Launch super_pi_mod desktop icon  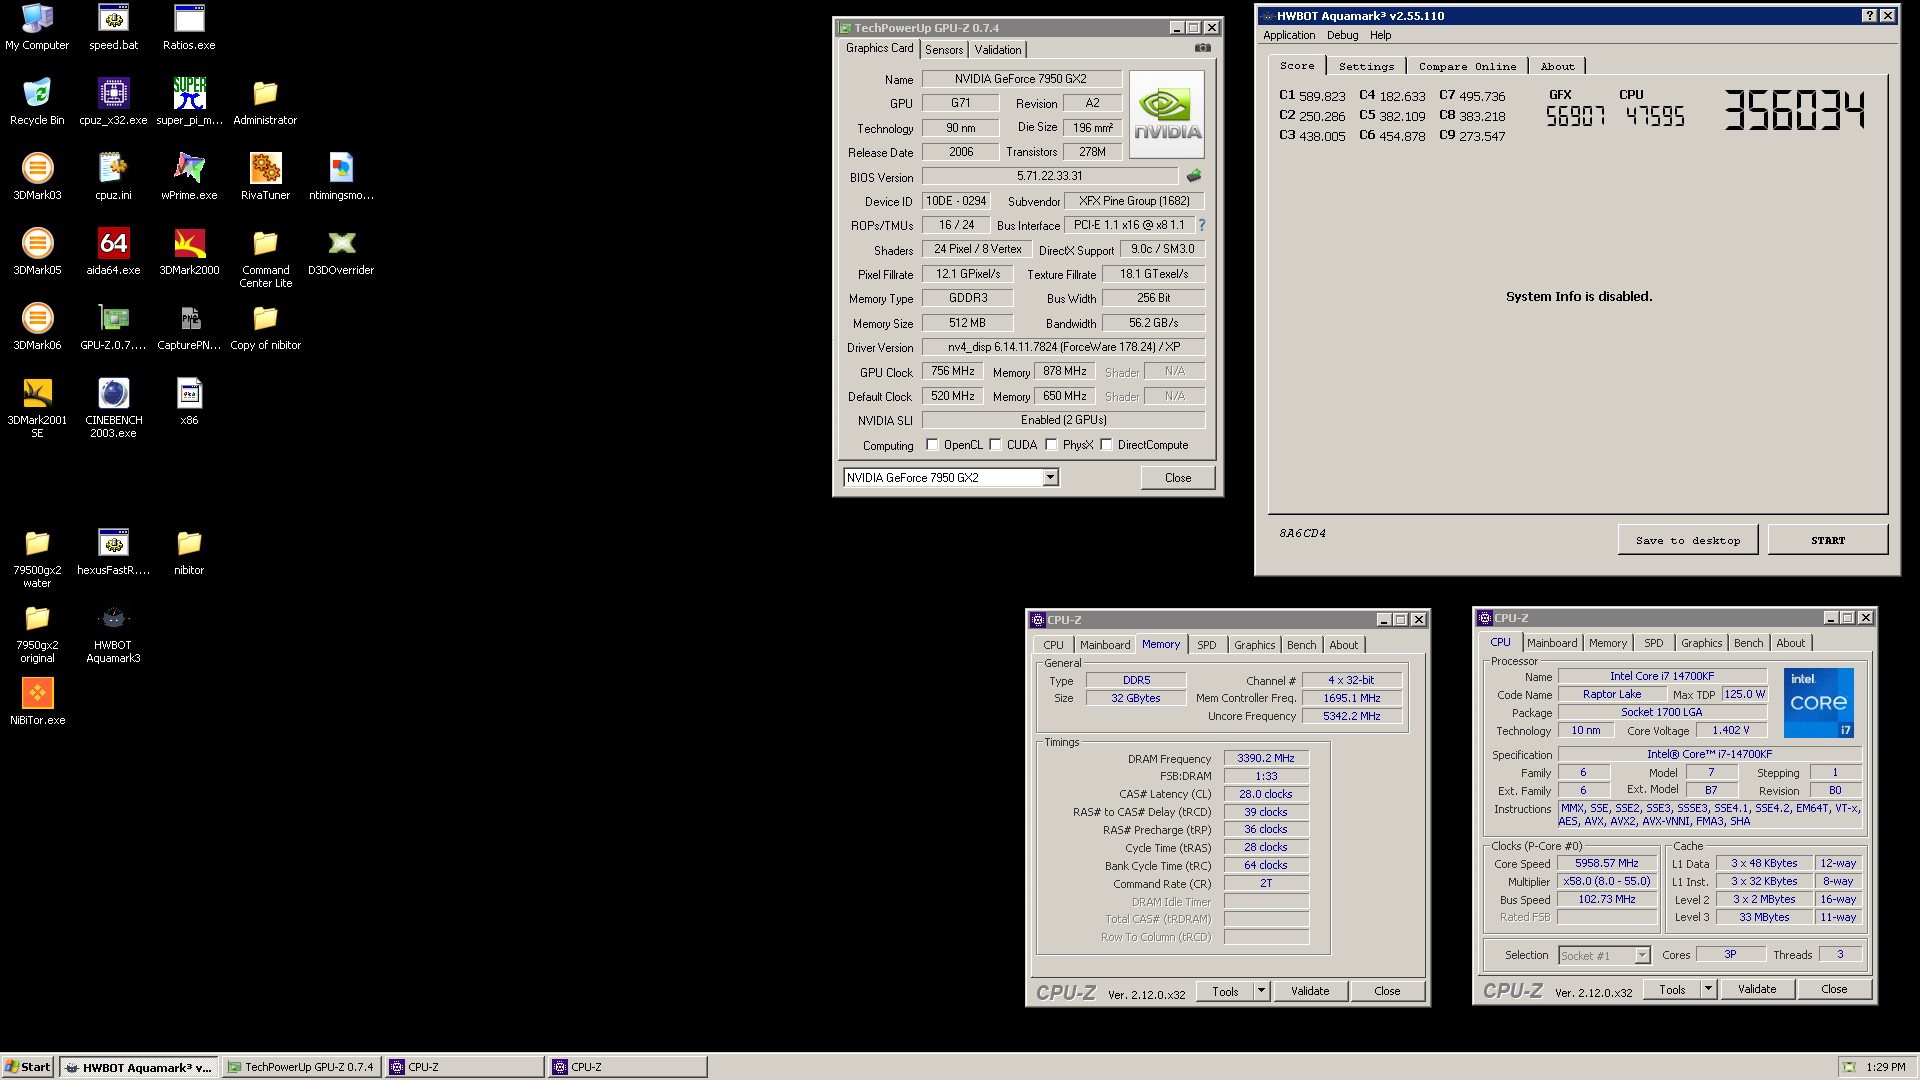click(189, 102)
